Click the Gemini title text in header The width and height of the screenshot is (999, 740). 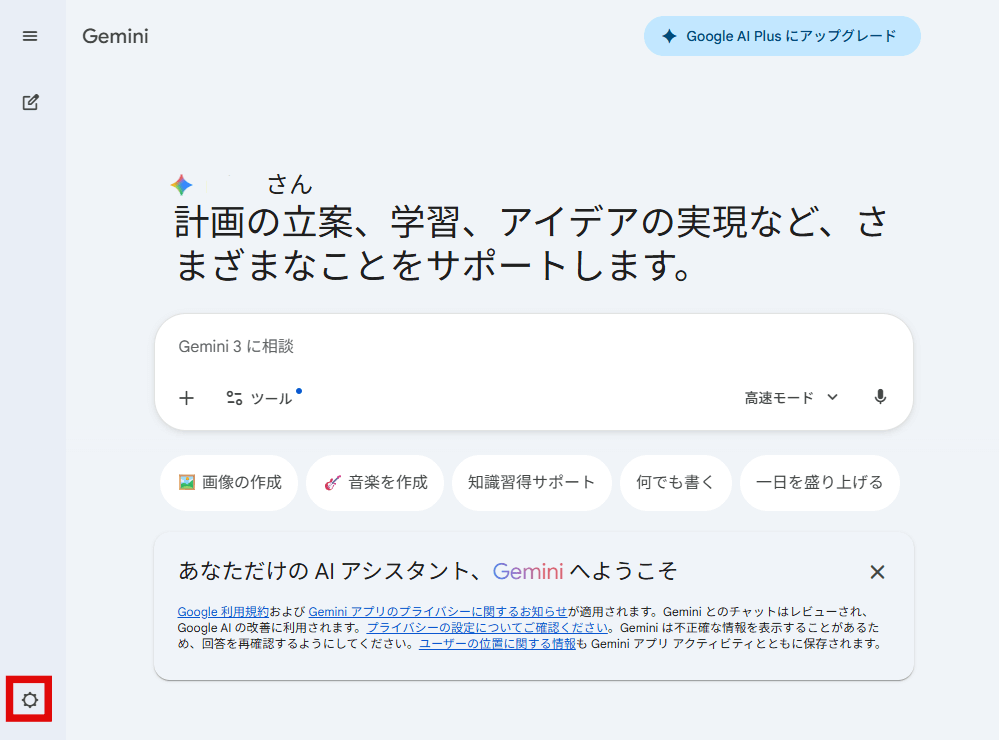(115, 36)
